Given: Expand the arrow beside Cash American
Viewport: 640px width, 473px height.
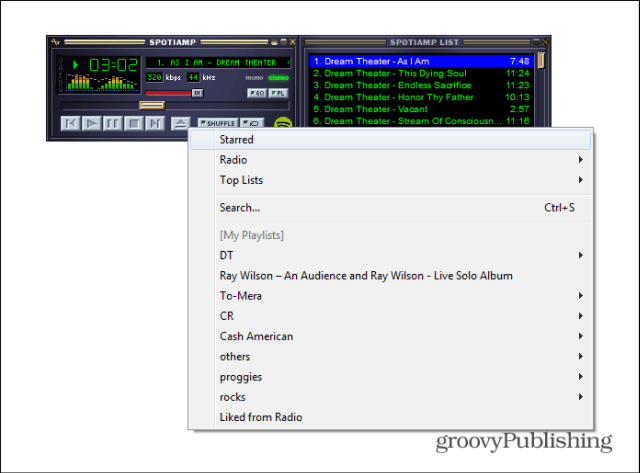Looking at the screenshot, I should coord(580,336).
